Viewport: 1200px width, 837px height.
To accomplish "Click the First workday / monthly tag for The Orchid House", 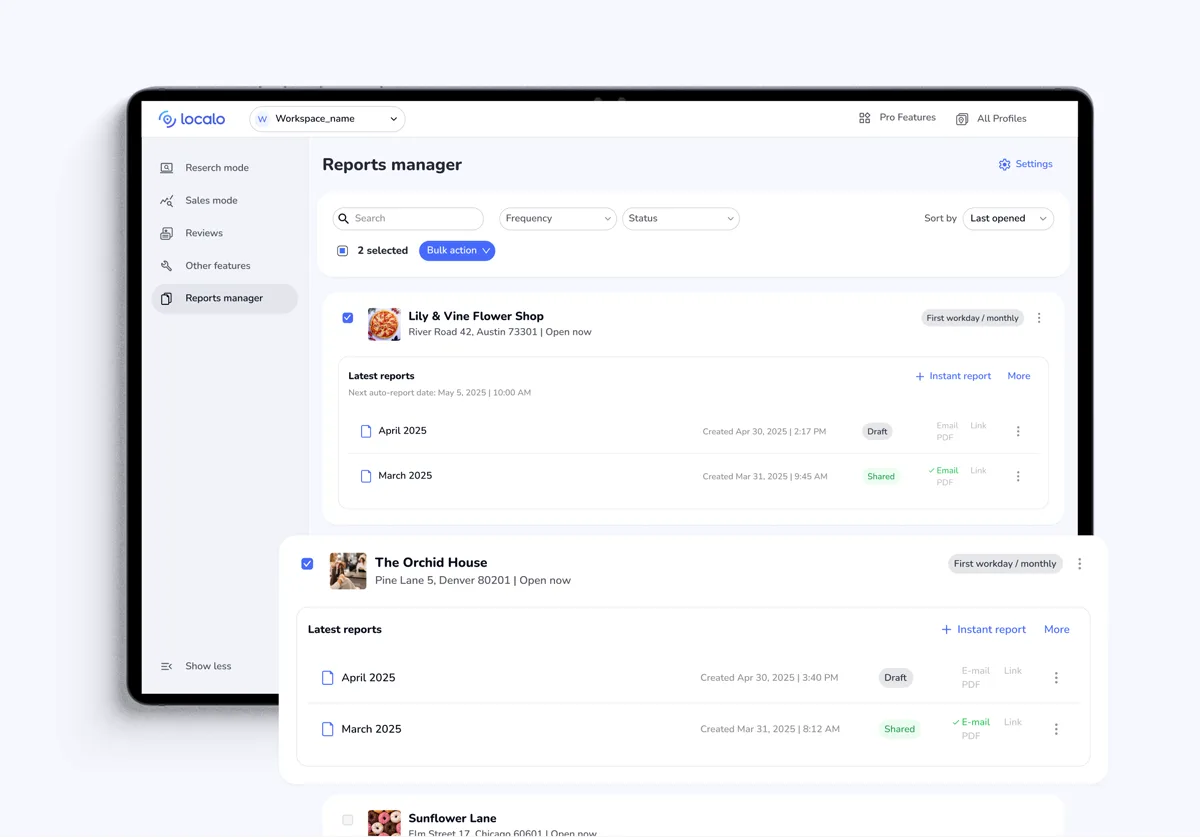I will tap(1005, 564).
